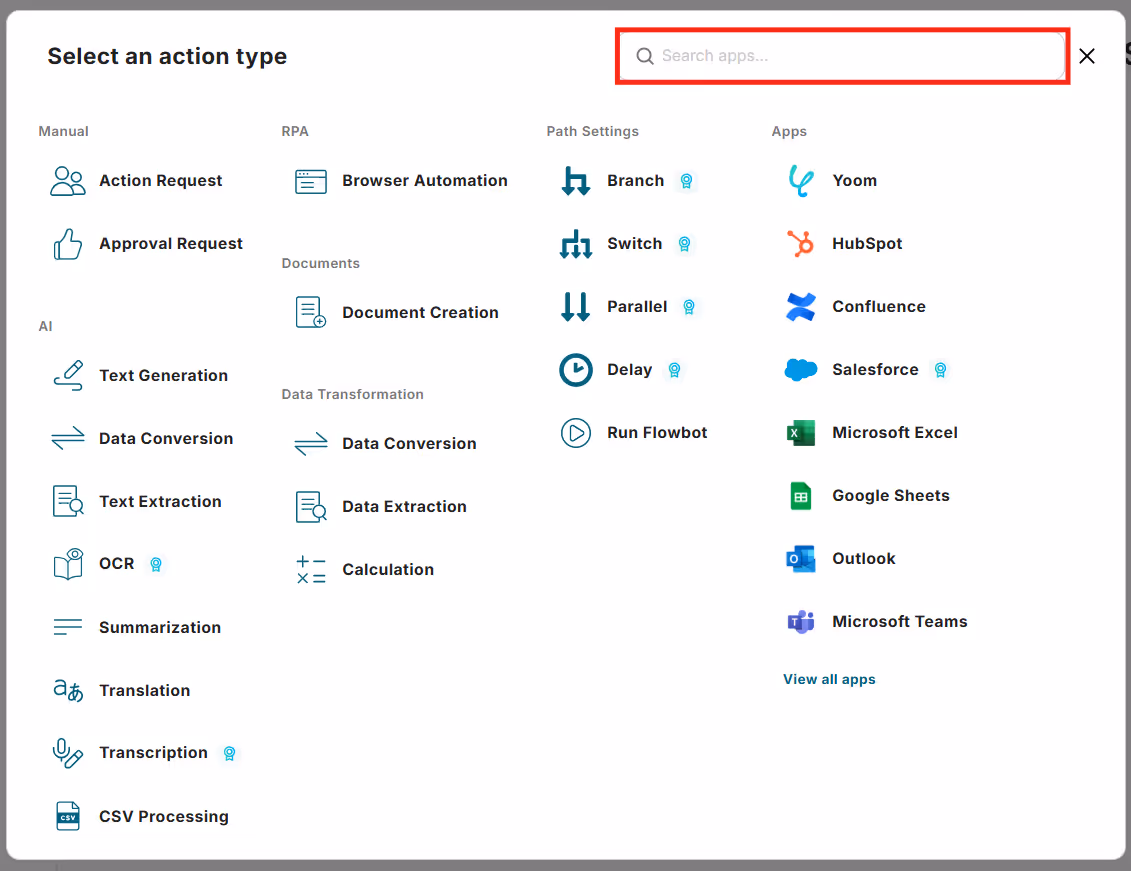The height and width of the screenshot is (871, 1131).
Task: Pick the Confluence label
Action: [x=879, y=306]
